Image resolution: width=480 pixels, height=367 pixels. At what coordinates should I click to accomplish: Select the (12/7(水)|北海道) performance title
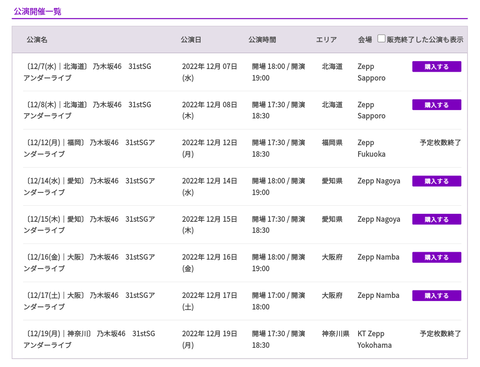[87, 72]
